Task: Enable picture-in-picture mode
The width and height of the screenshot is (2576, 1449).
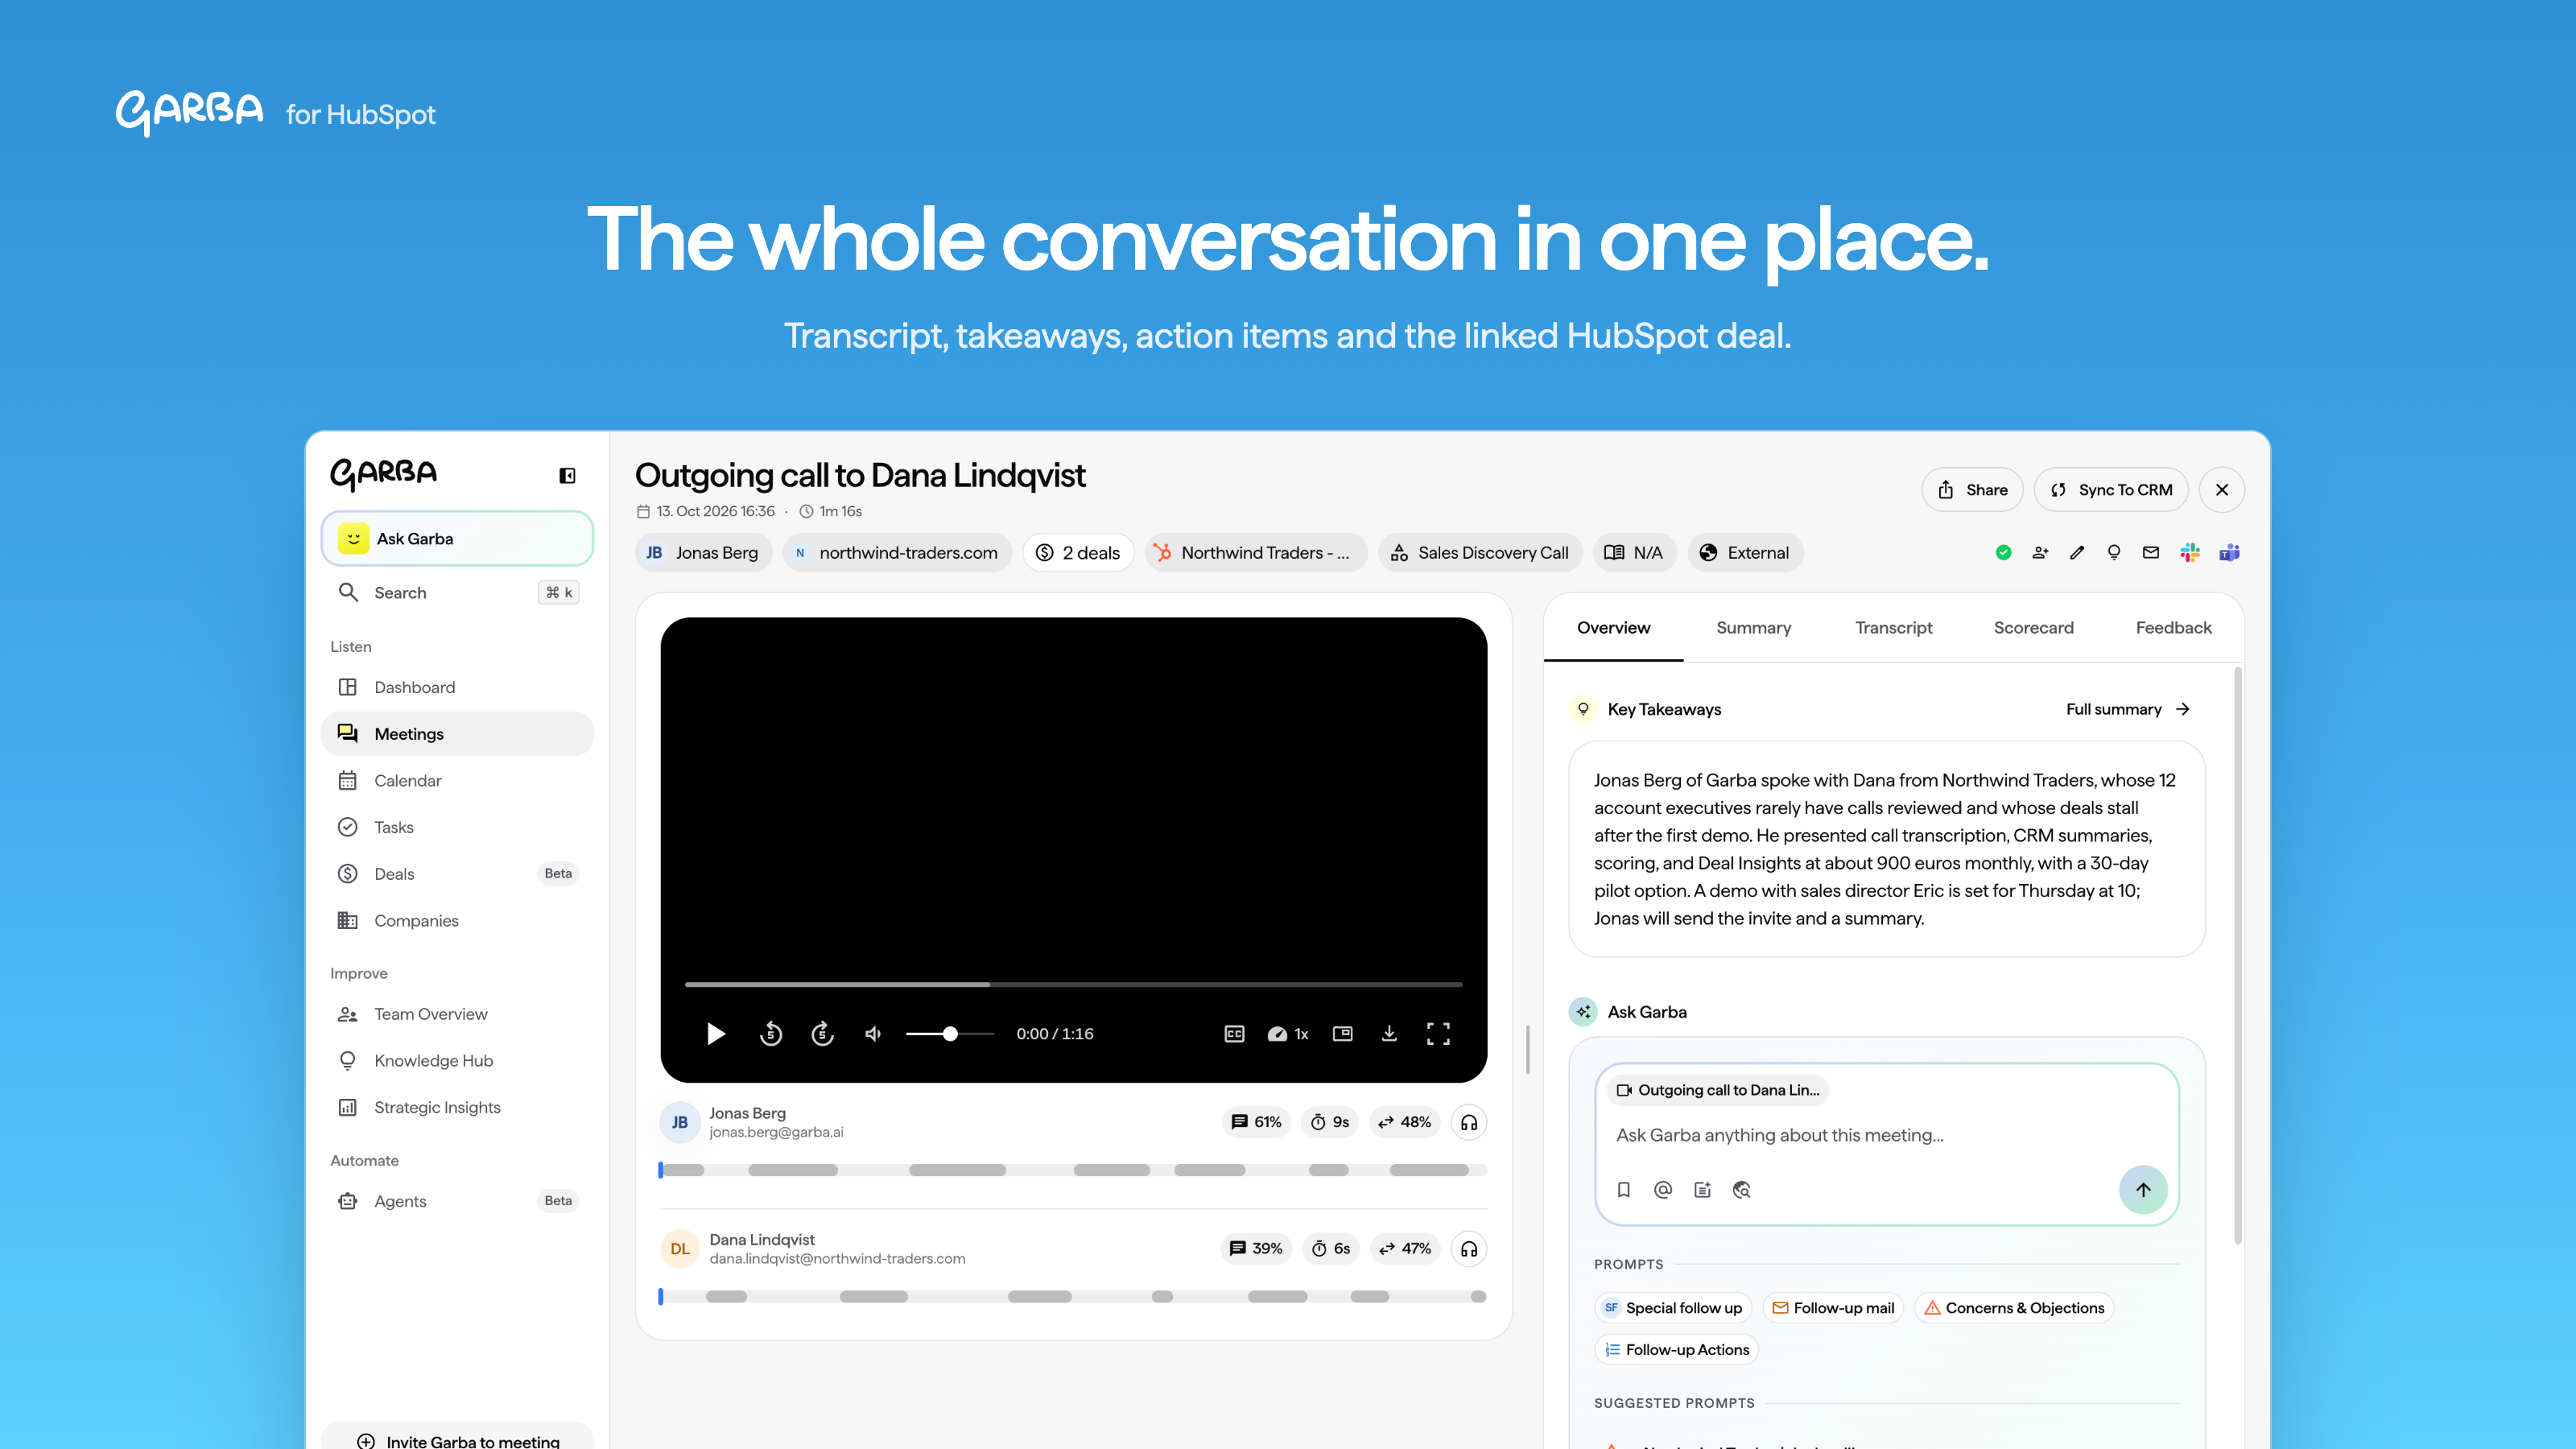Action: [1342, 1033]
